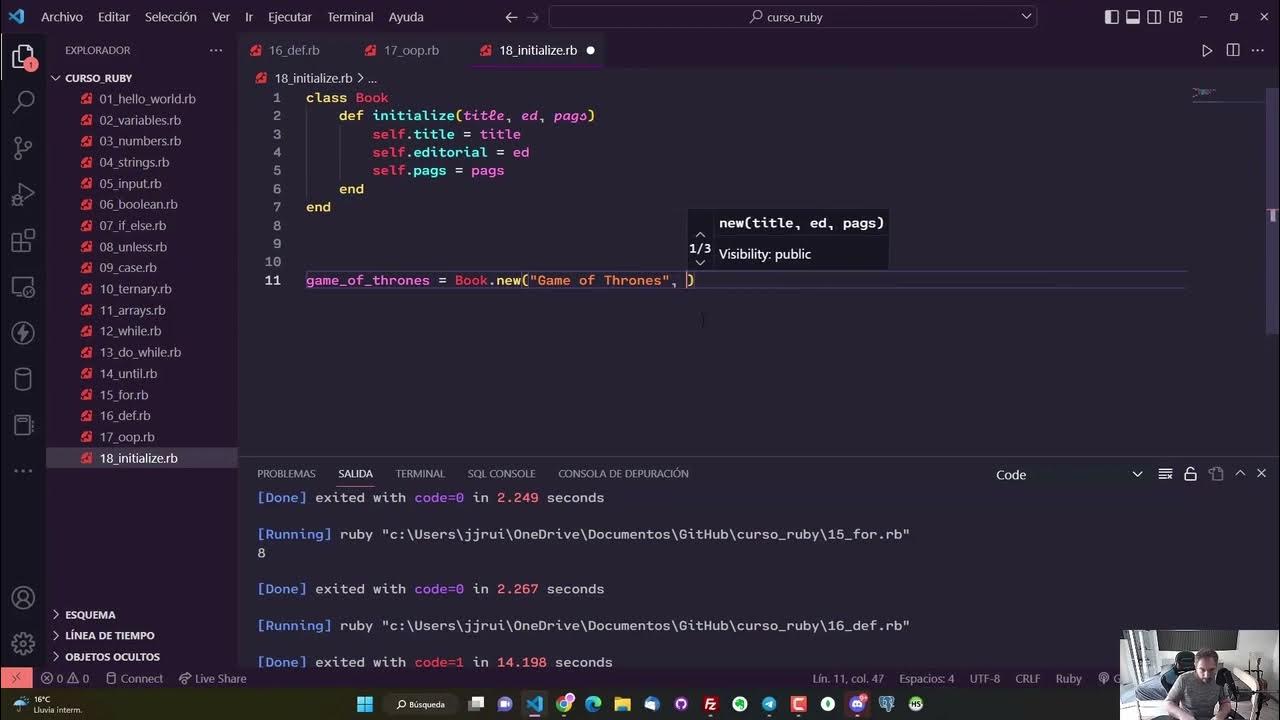The width and height of the screenshot is (1280, 720).
Task: Open the Accounts menu in the activity bar
Action: point(23,597)
